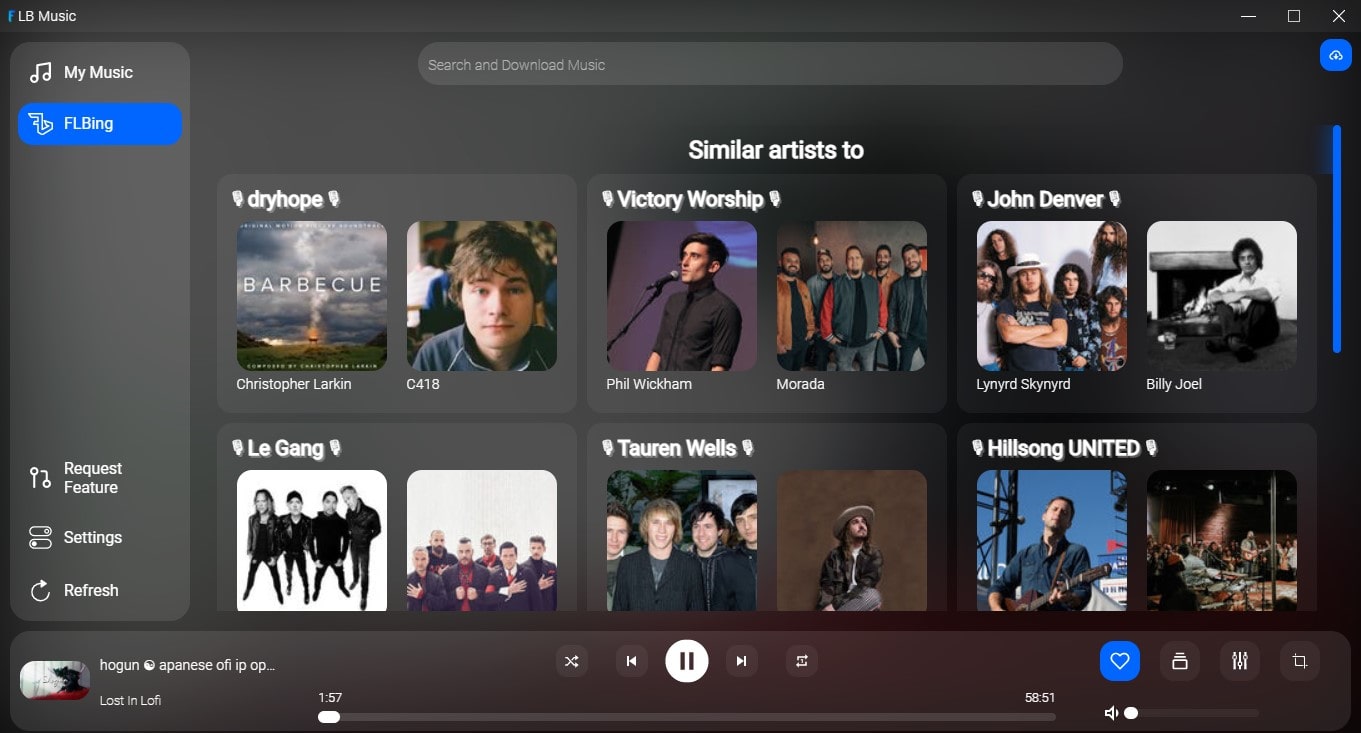Click the song progress bar
The height and width of the screenshot is (733, 1361).
click(x=687, y=716)
